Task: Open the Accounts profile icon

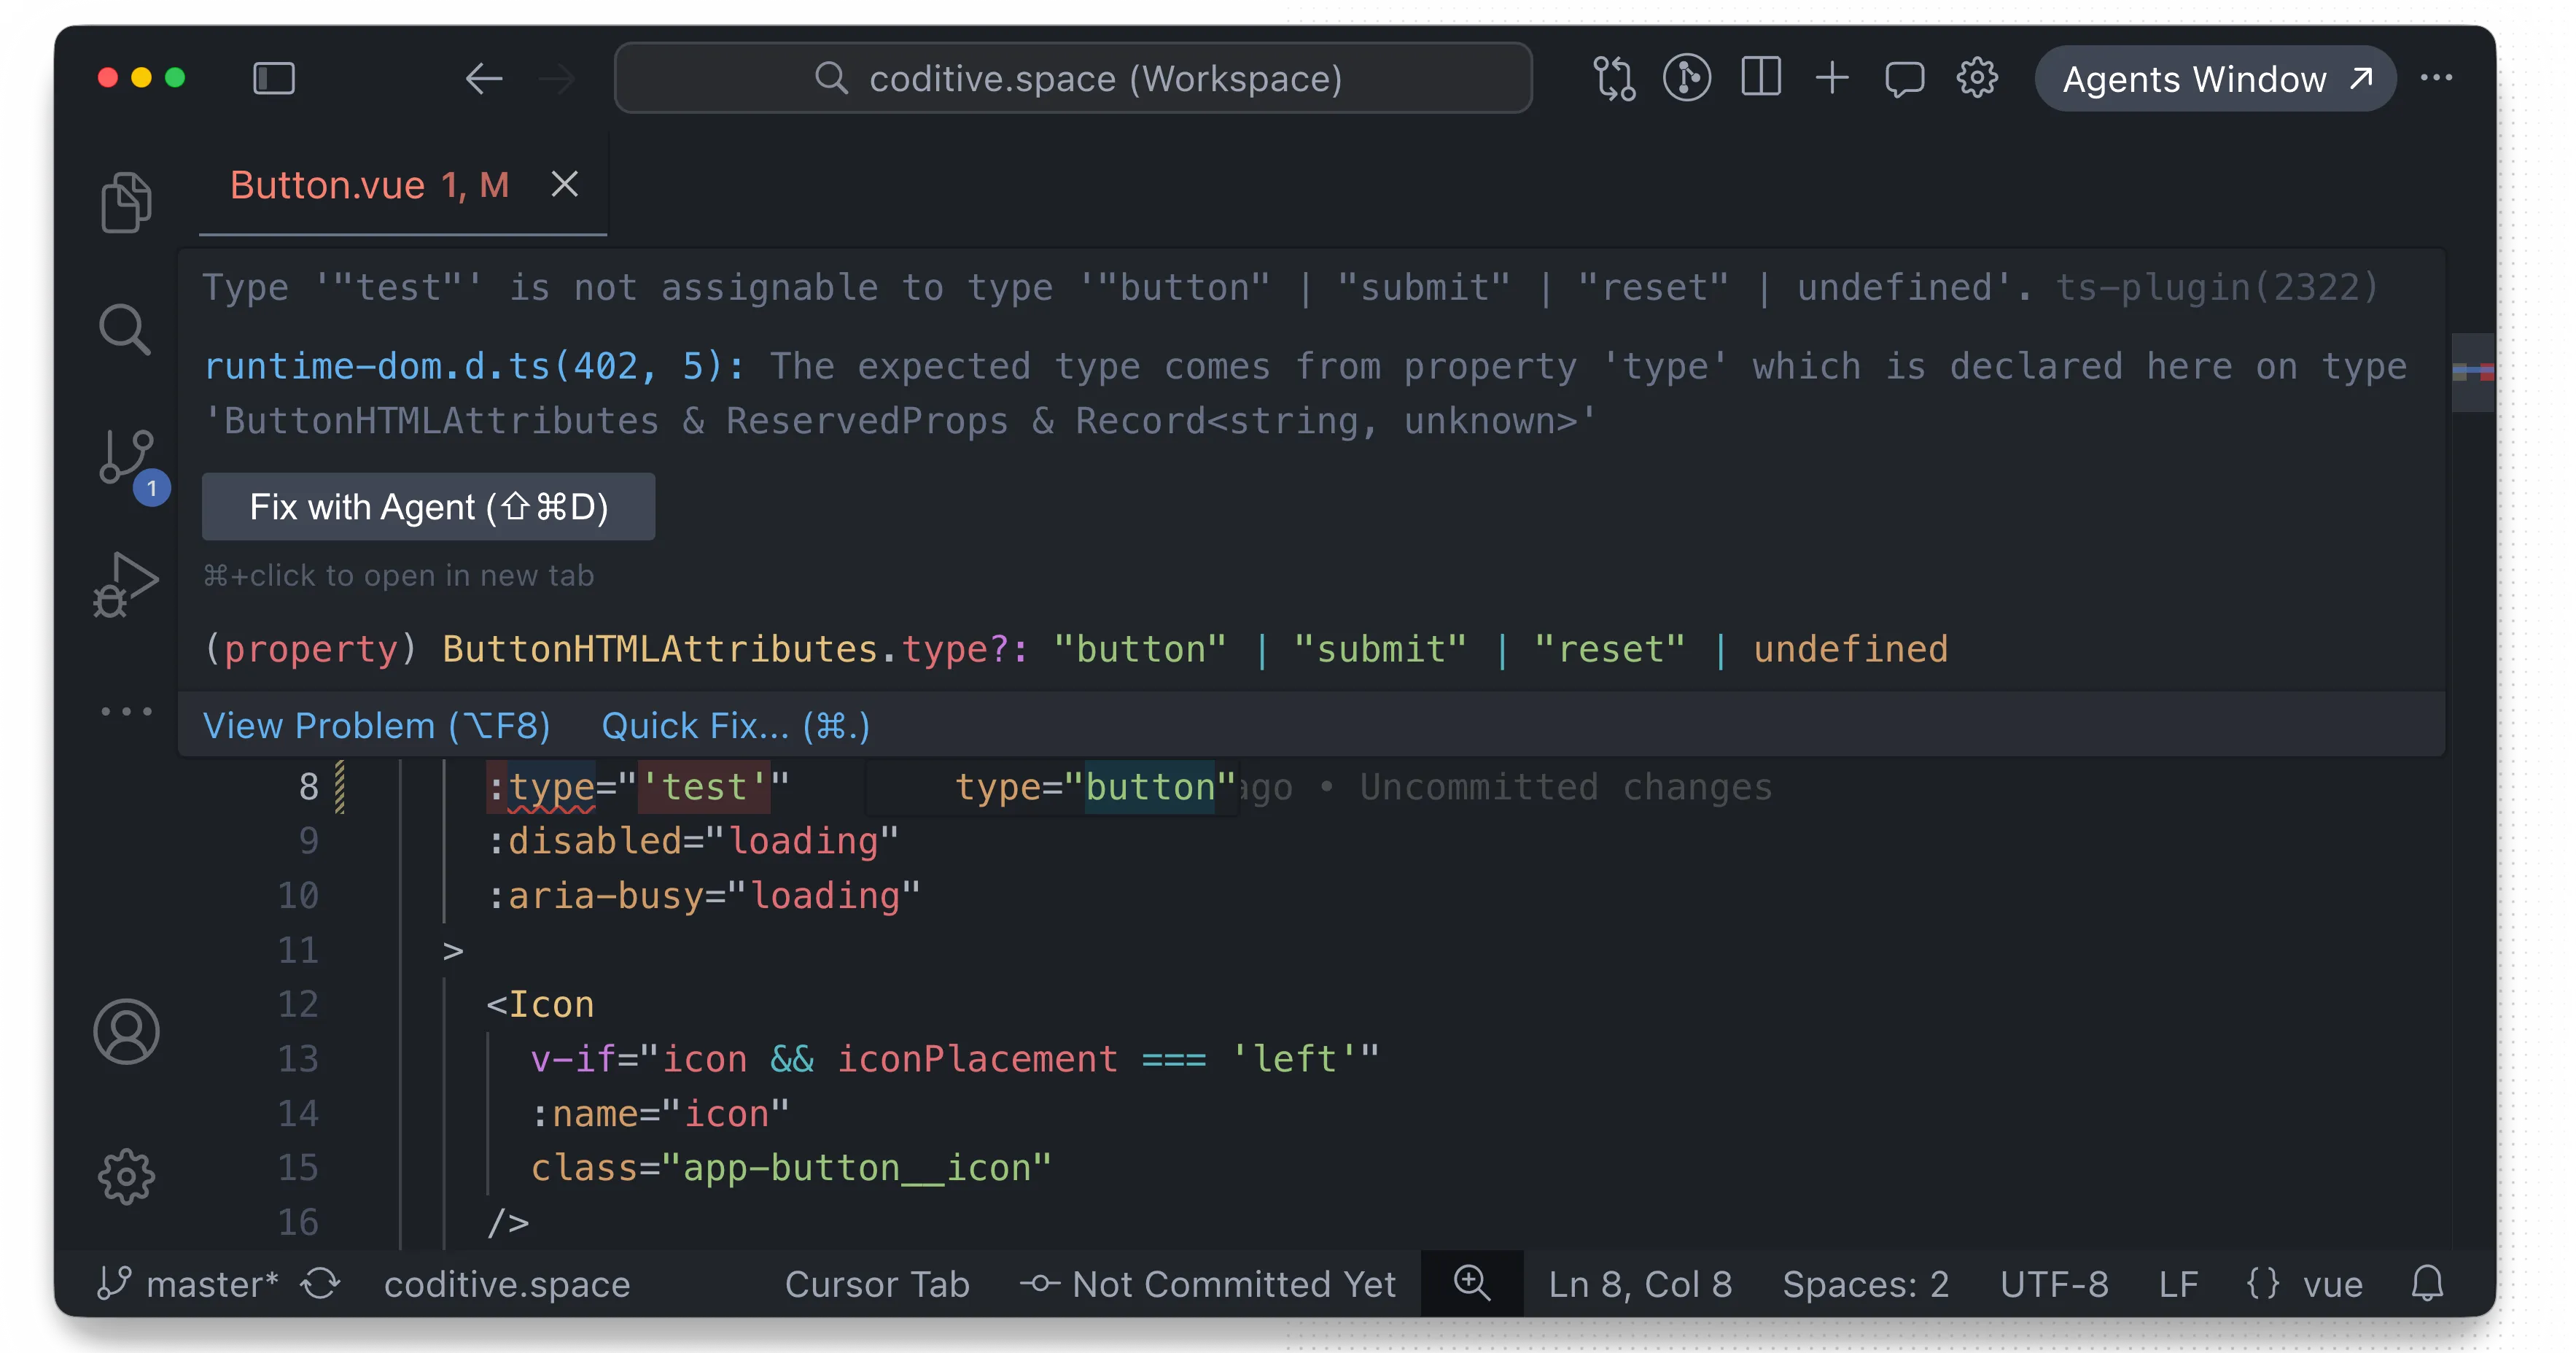Action: tap(126, 1031)
